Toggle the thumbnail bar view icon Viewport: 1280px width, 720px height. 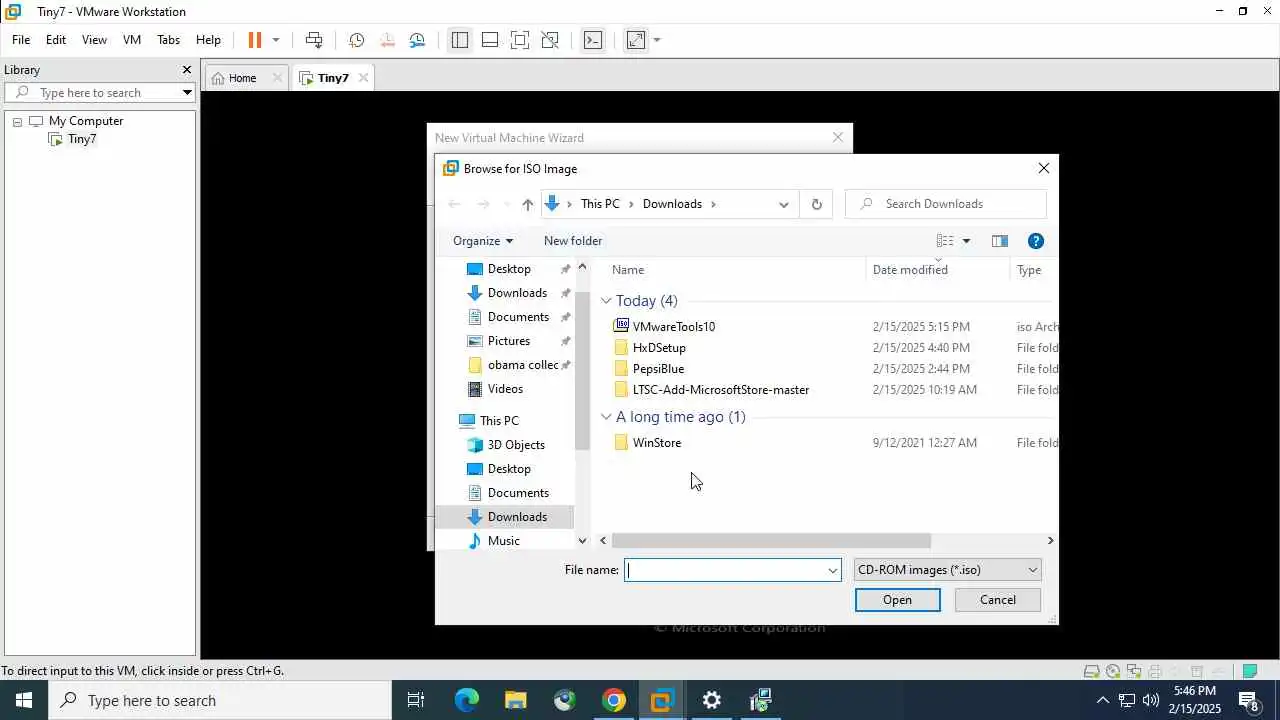tap(490, 40)
